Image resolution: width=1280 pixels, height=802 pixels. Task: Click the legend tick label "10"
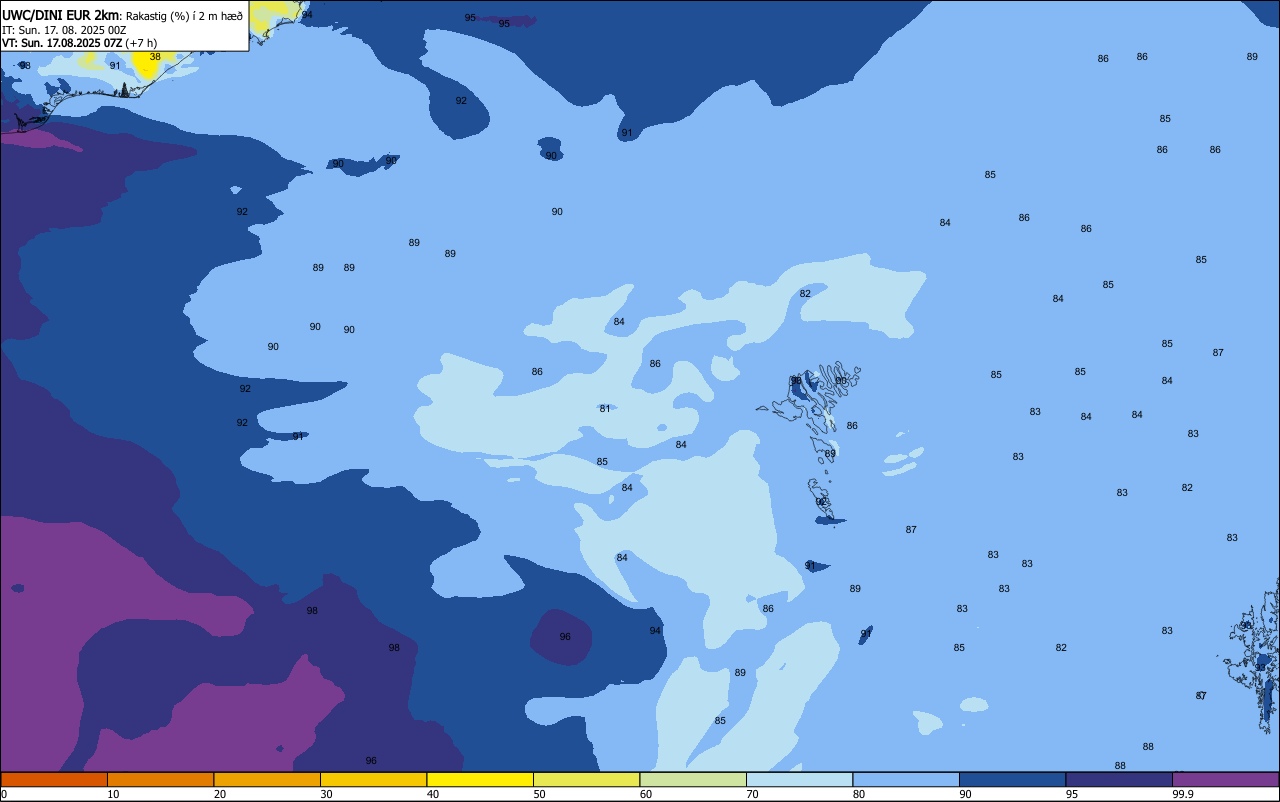pos(114,794)
